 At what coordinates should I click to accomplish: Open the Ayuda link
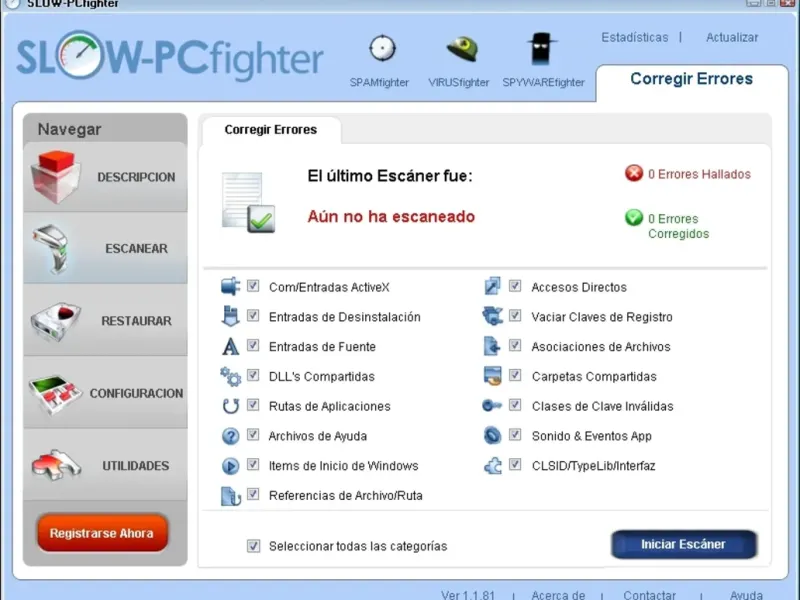(x=746, y=595)
